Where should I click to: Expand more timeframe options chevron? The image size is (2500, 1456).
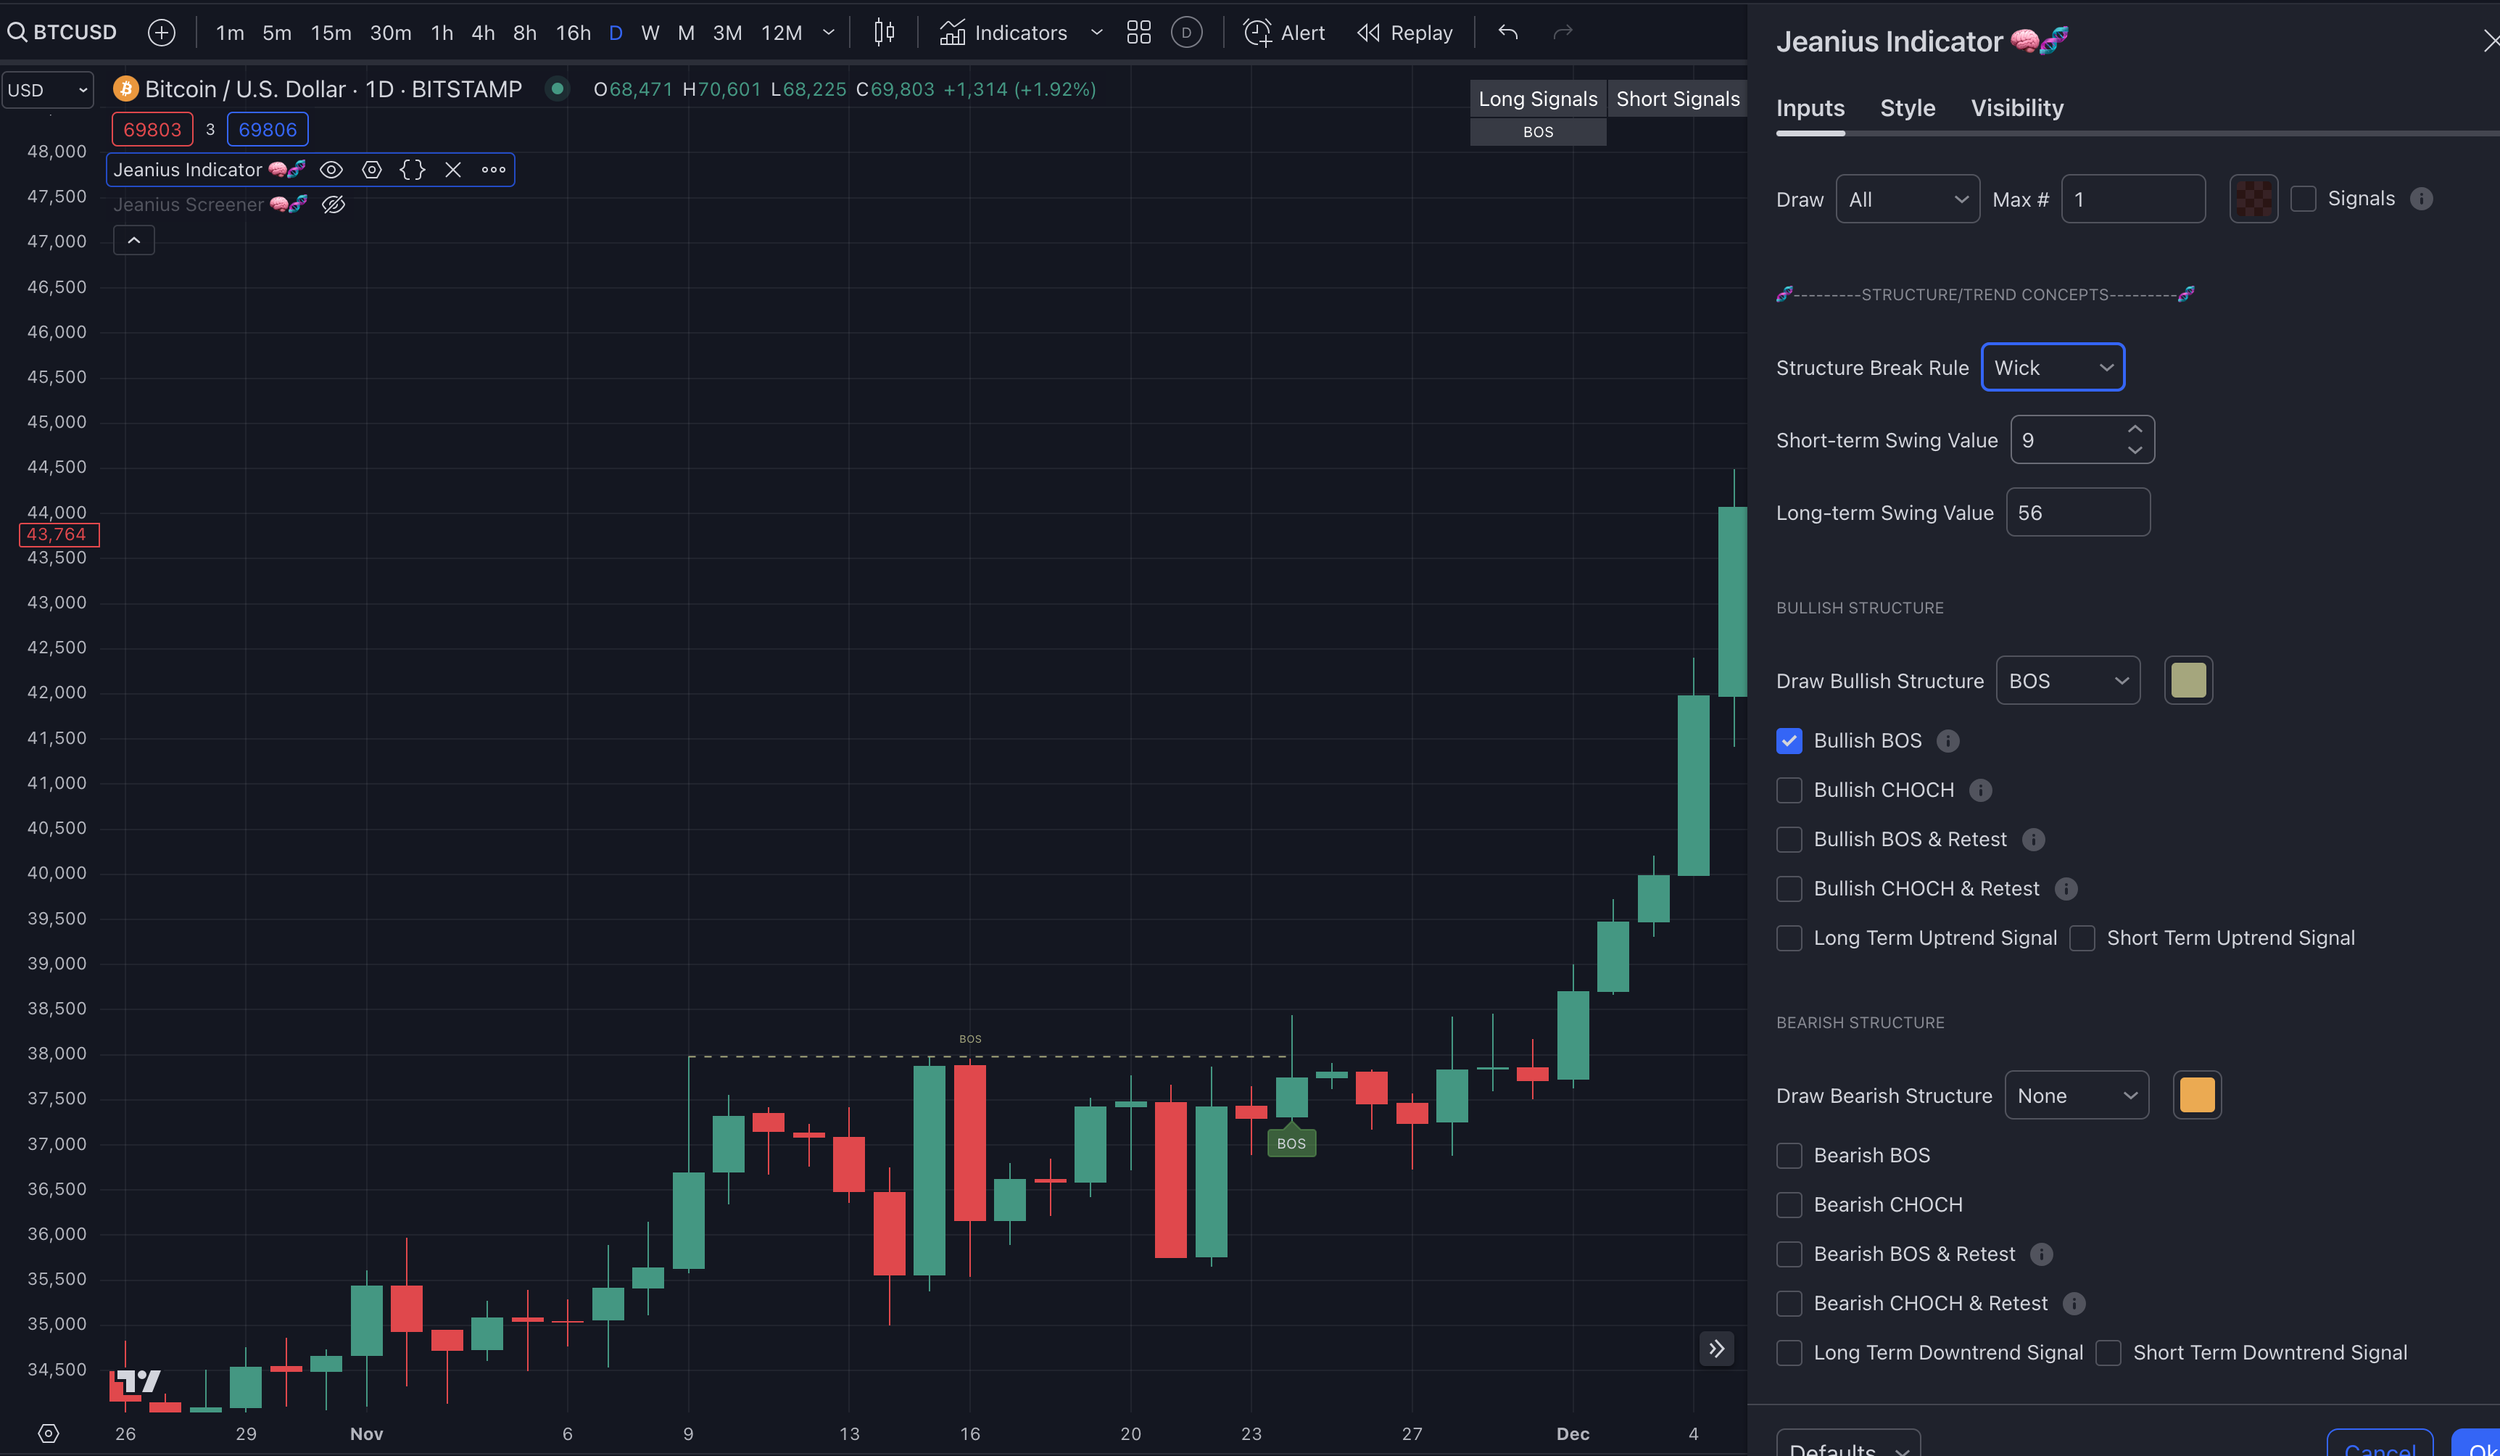(828, 33)
